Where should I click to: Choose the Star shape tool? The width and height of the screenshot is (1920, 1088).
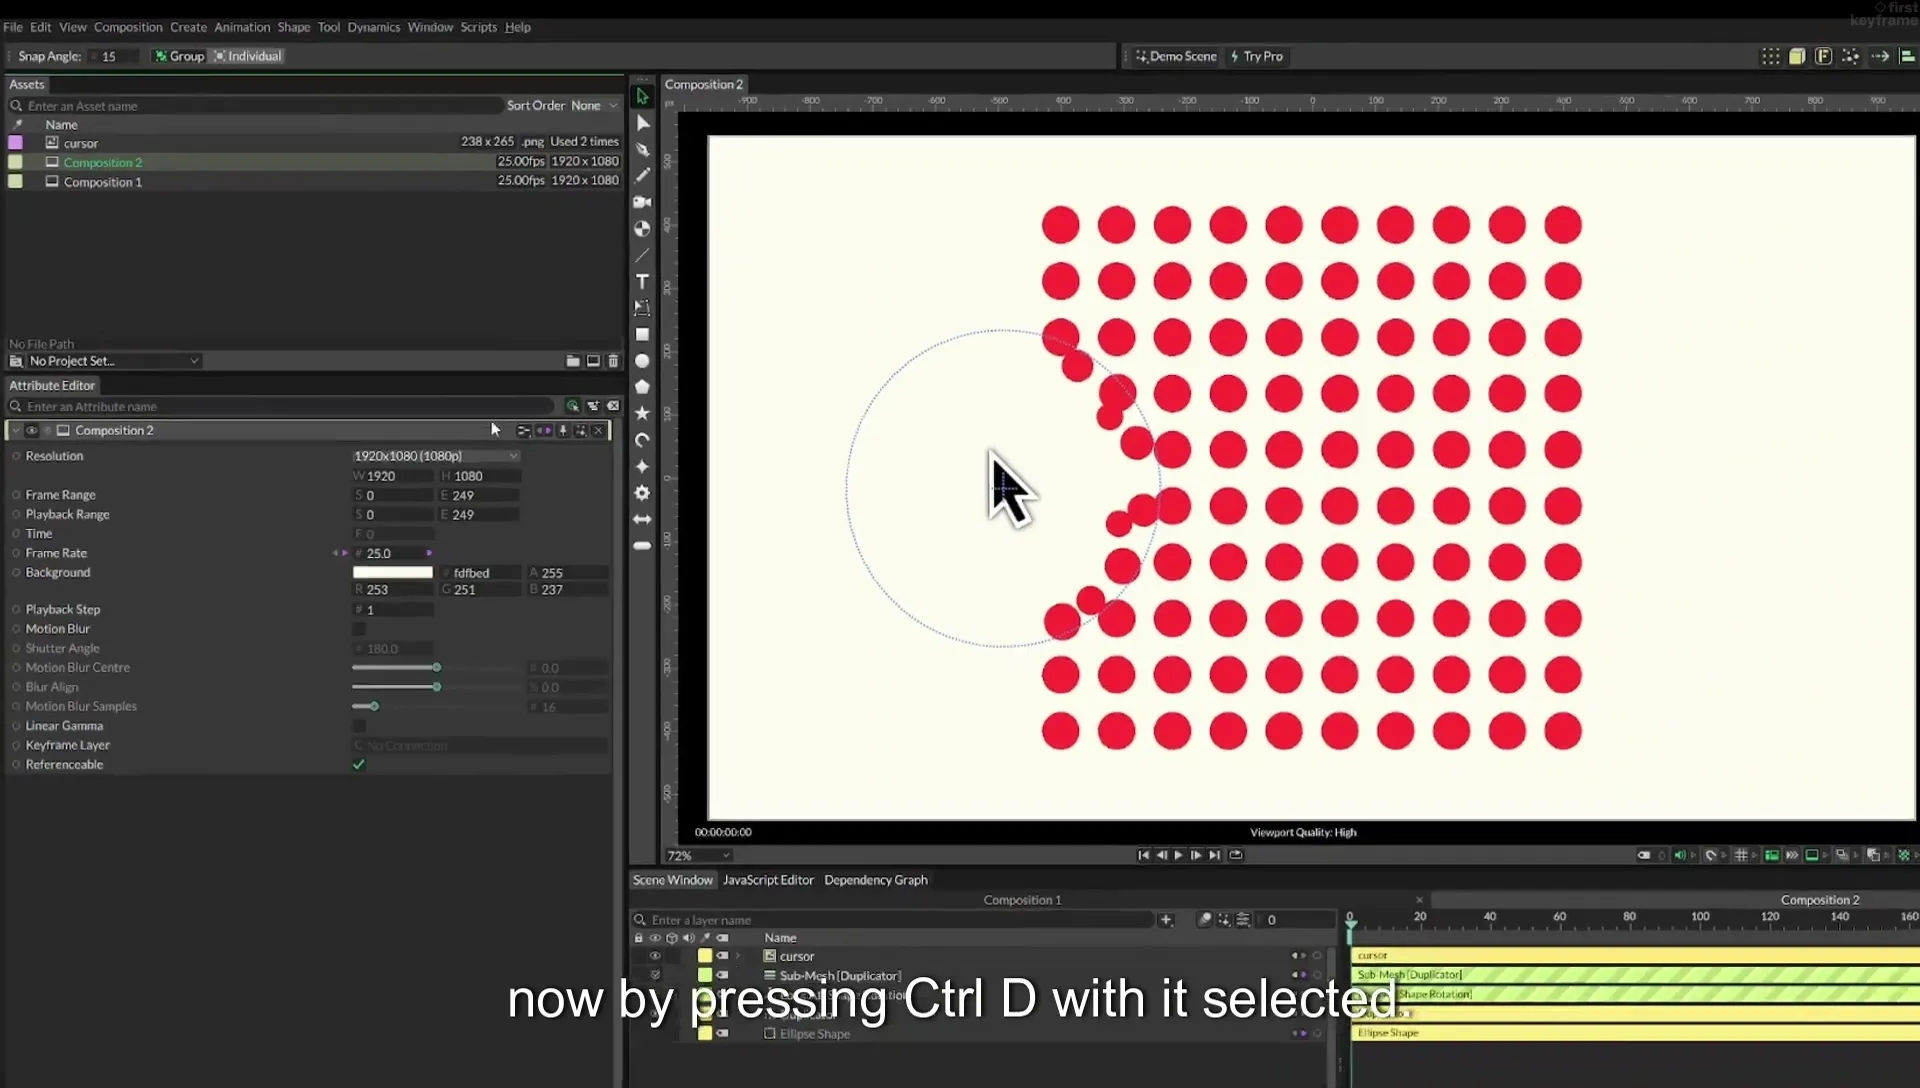tap(642, 413)
